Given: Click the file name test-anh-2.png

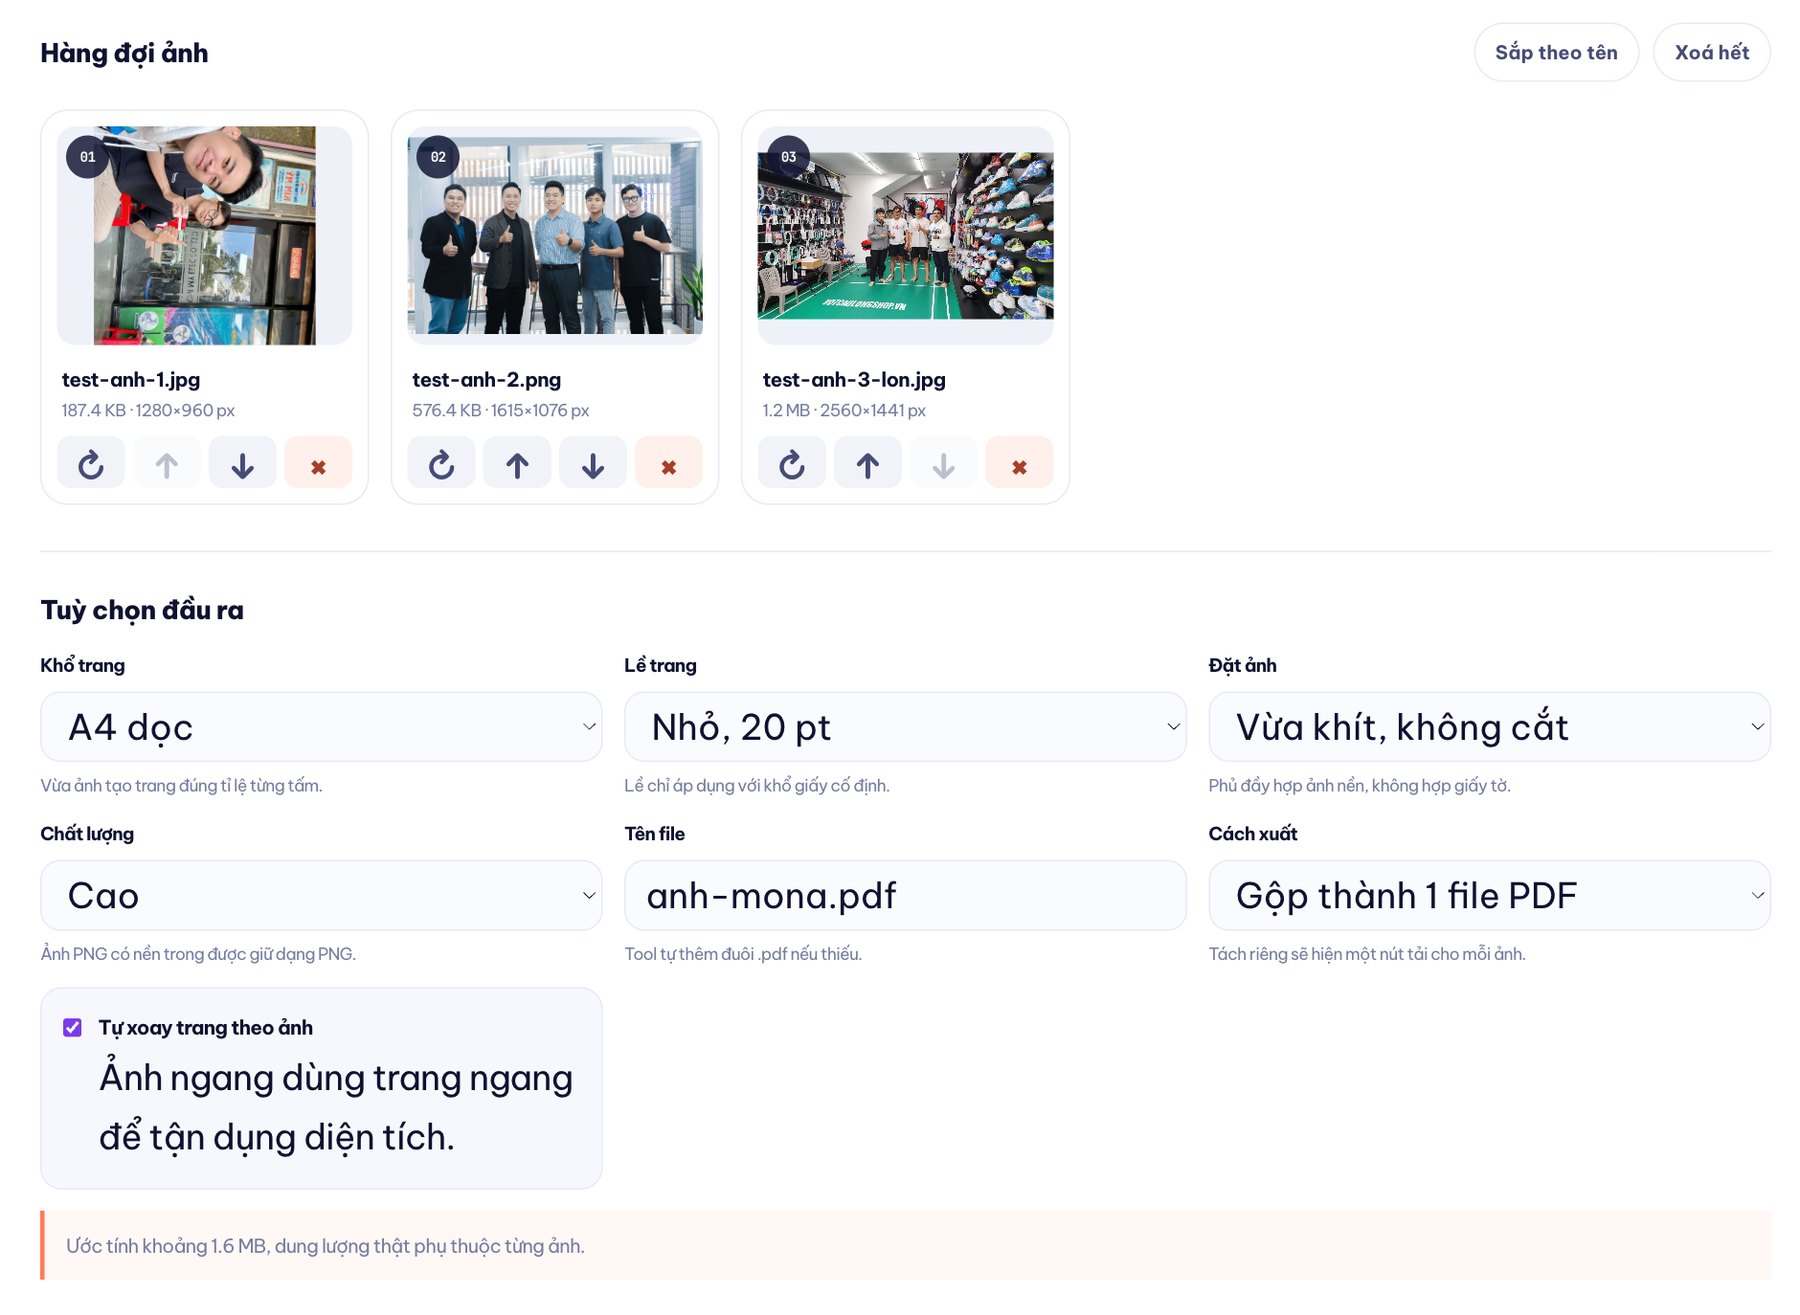Looking at the screenshot, I should (487, 380).
